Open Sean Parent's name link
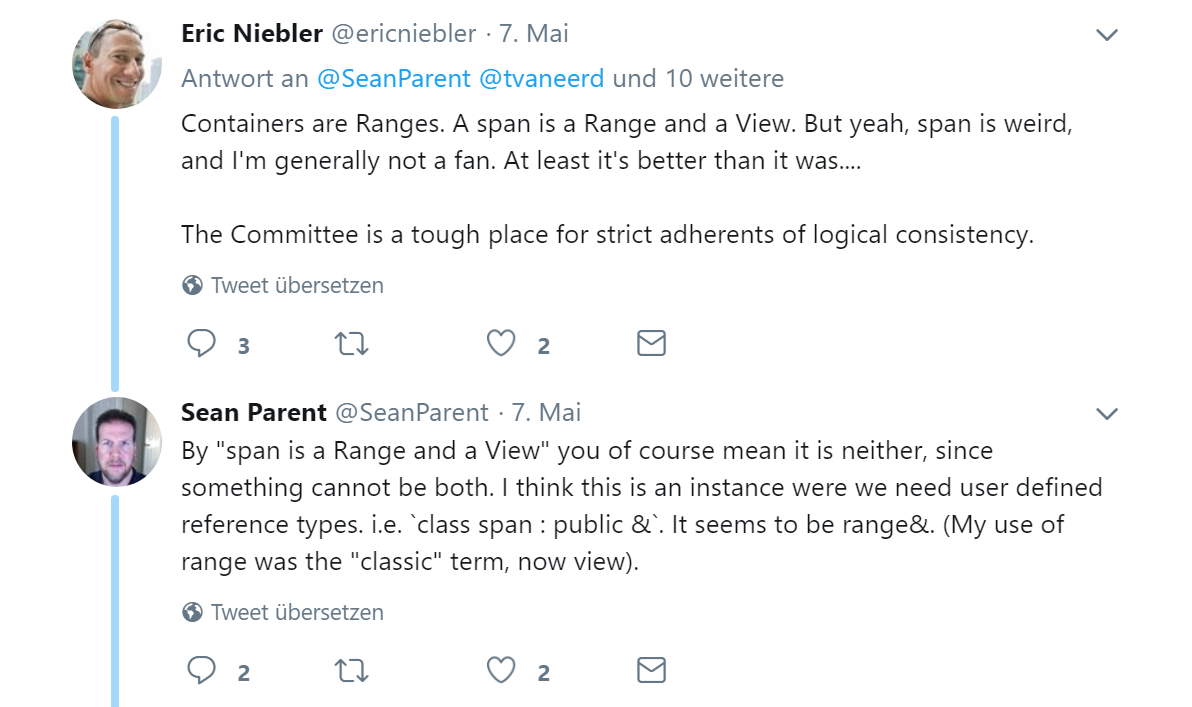This screenshot has height=707, width=1192. [253, 412]
